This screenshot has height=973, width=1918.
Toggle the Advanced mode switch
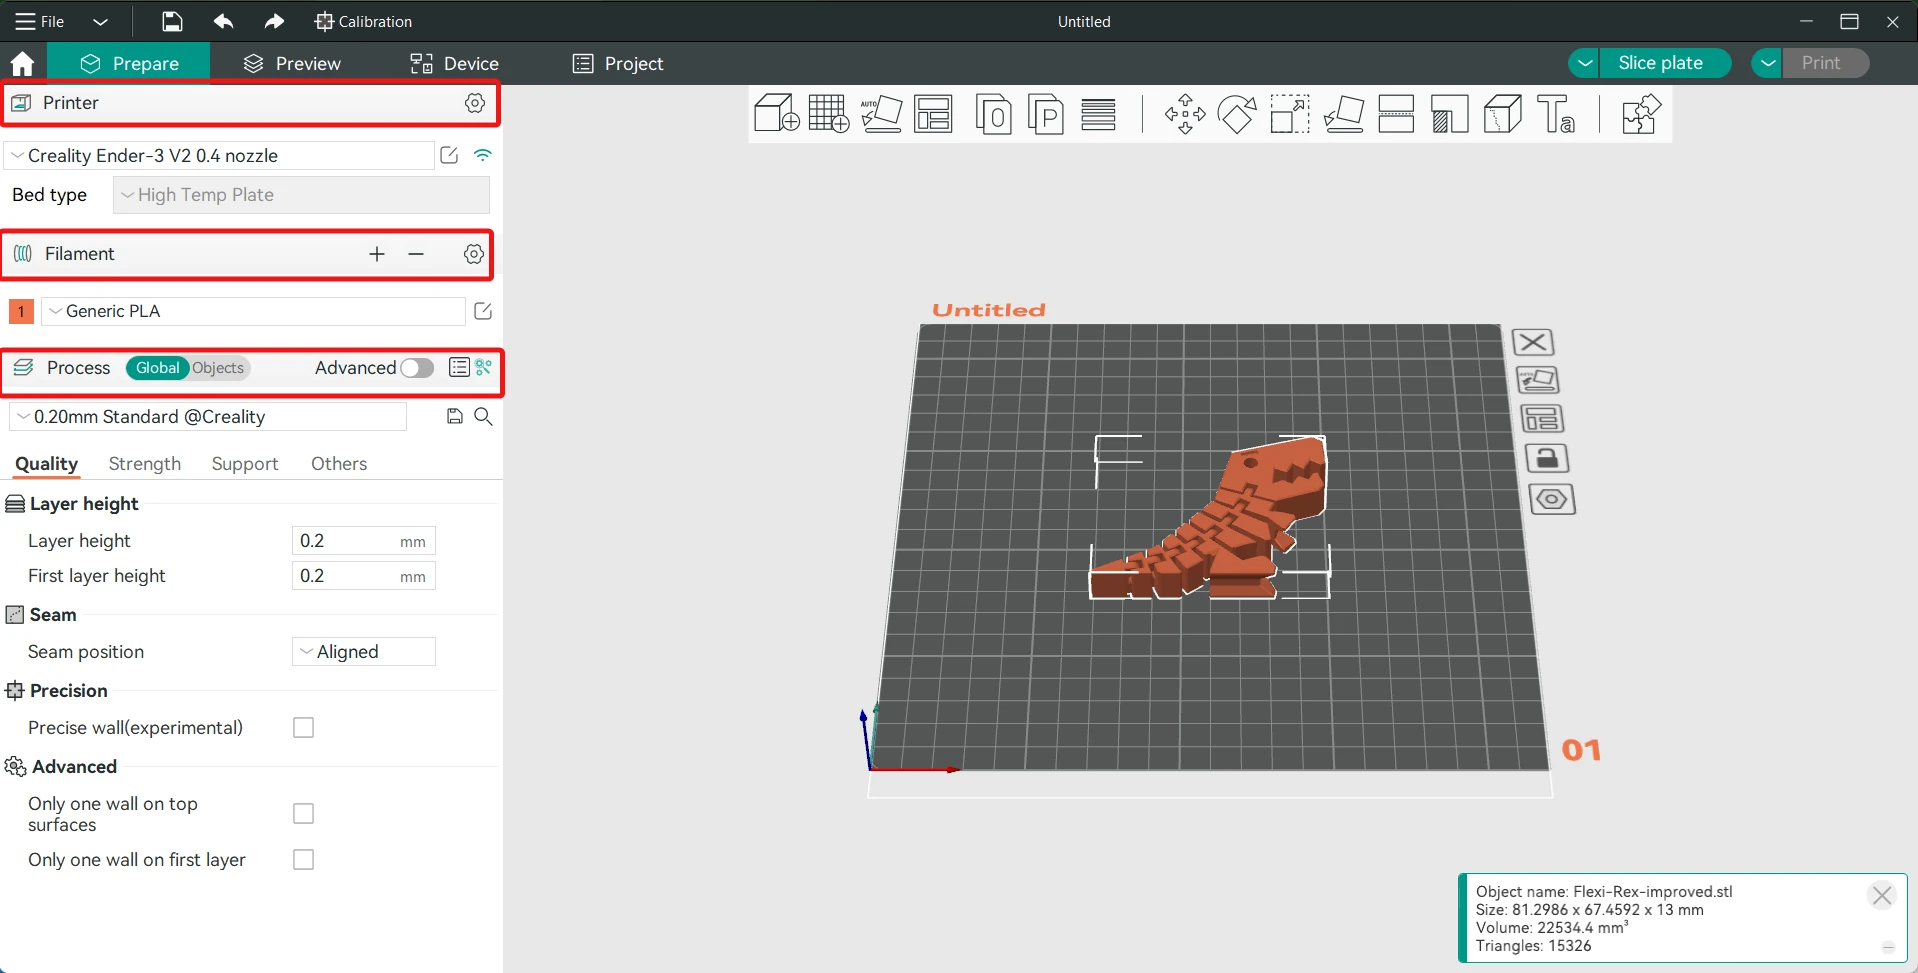click(417, 368)
